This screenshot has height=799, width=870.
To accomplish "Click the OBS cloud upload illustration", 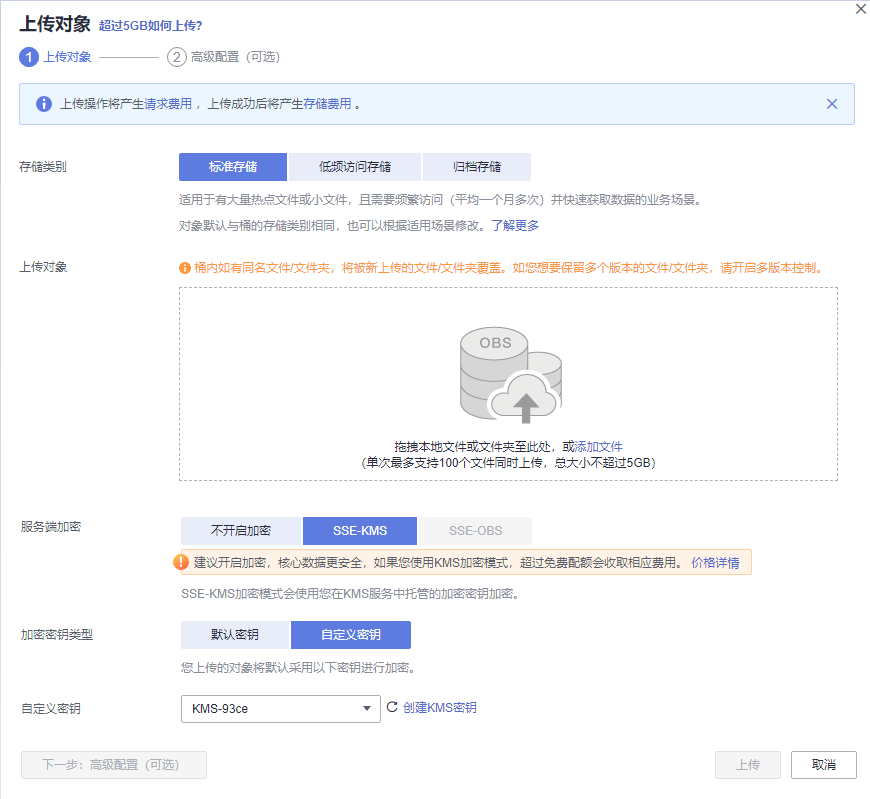I will 511,375.
